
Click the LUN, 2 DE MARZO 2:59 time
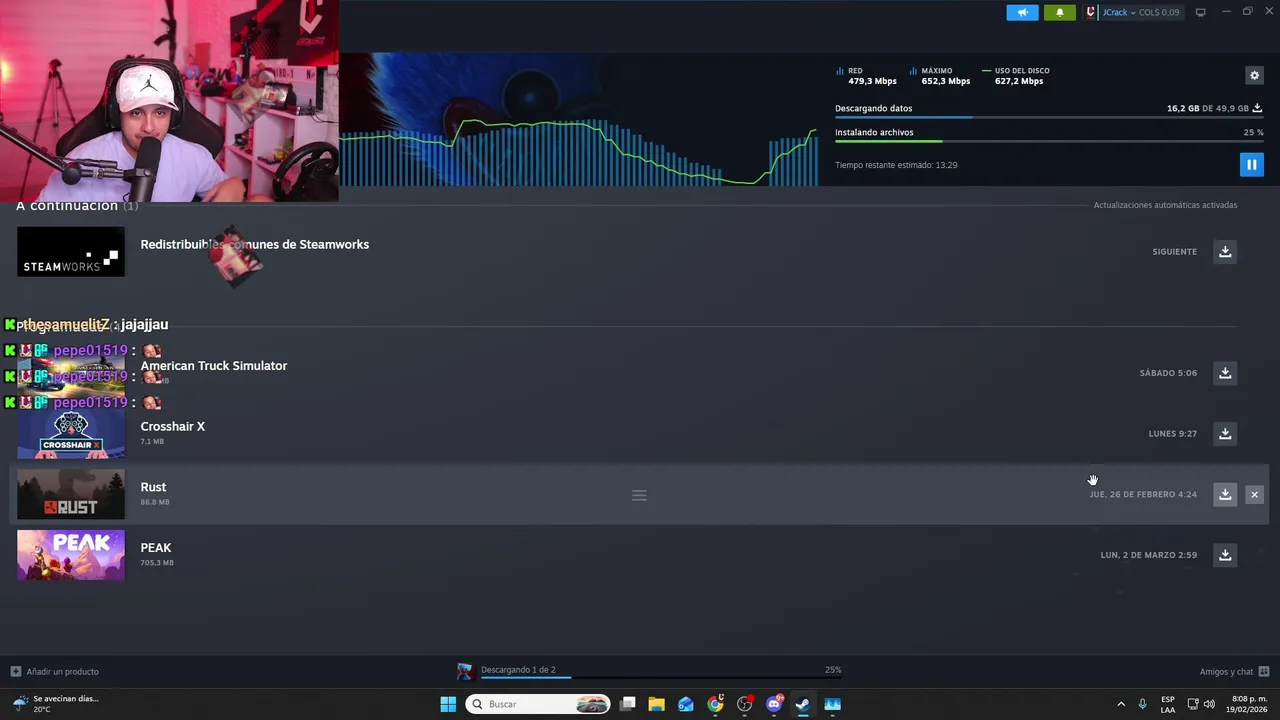(1148, 555)
